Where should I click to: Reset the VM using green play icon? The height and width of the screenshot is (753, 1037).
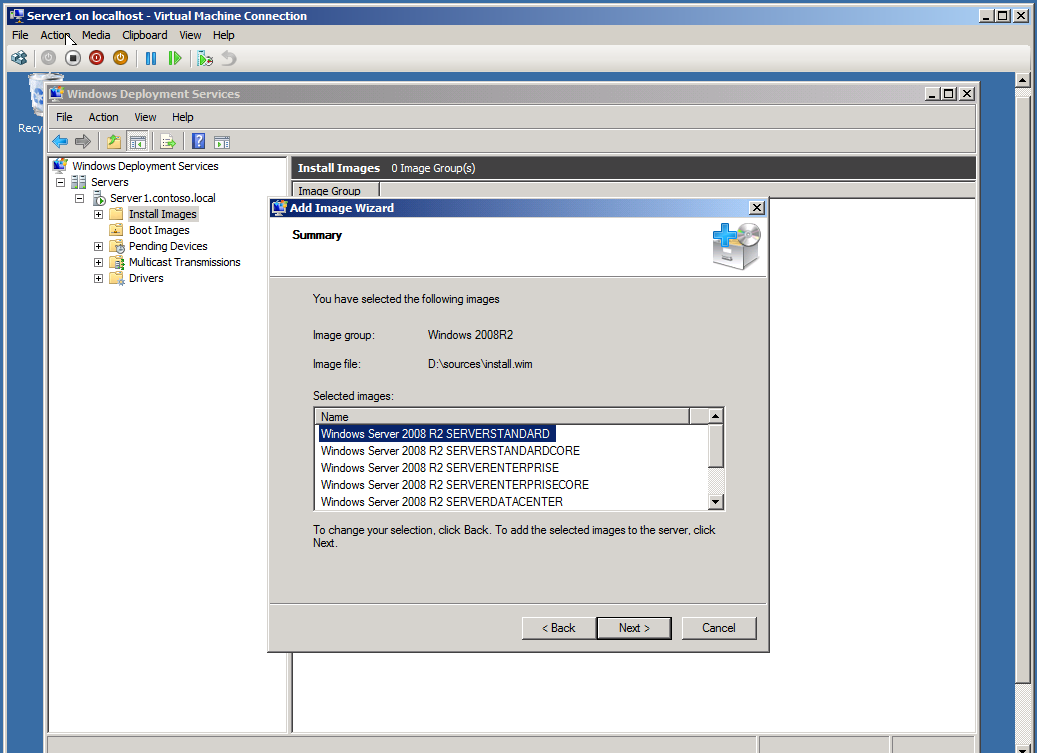[x=175, y=58]
